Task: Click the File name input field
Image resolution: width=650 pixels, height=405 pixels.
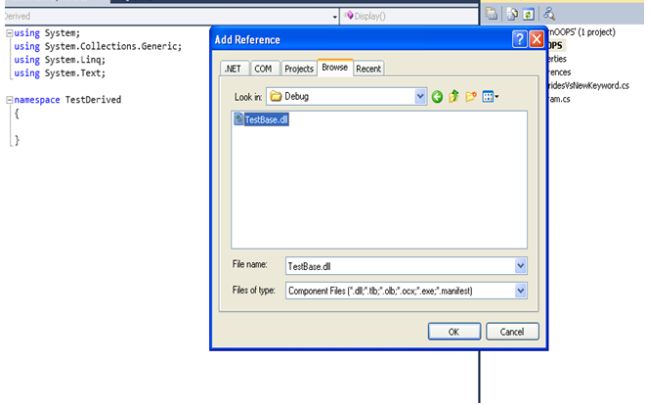Action: (x=400, y=266)
